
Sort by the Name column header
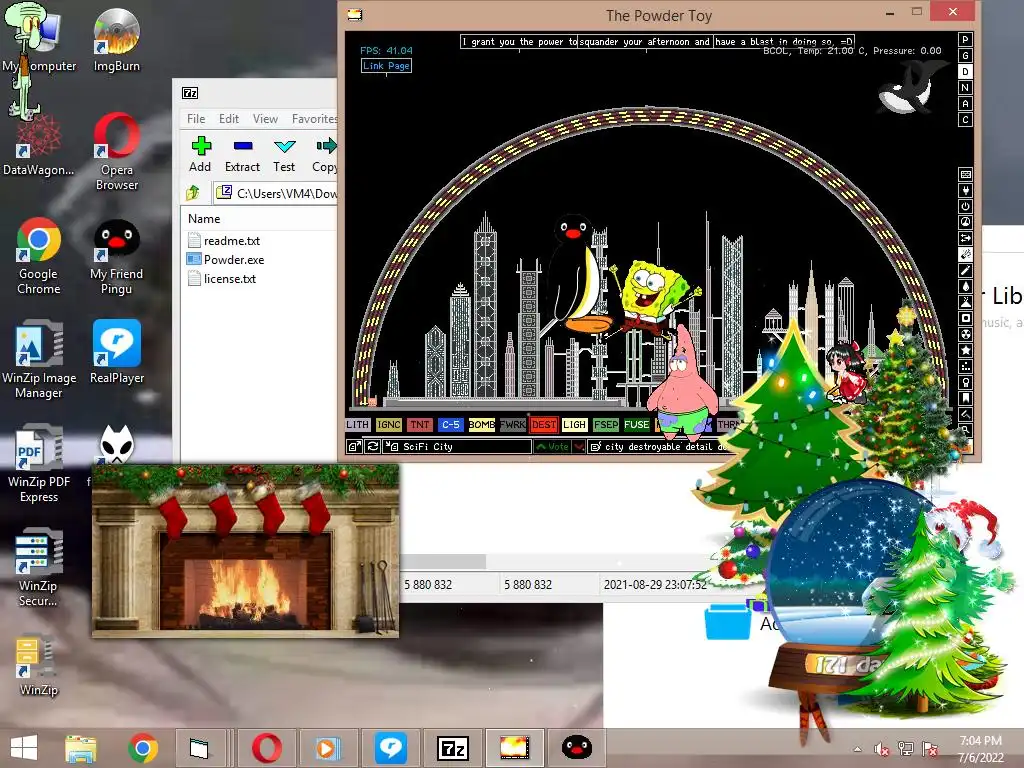click(x=204, y=219)
